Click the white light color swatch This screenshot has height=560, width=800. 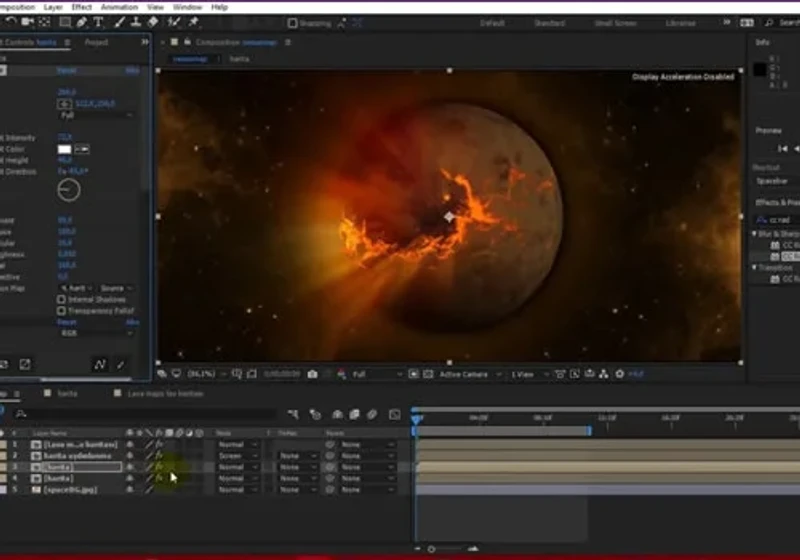pos(64,149)
